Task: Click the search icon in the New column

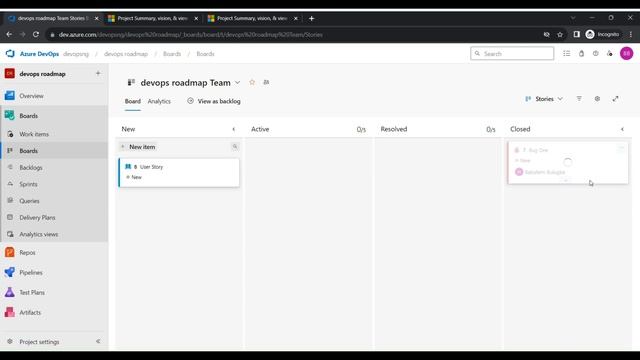Action: pyautogui.click(x=235, y=147)
